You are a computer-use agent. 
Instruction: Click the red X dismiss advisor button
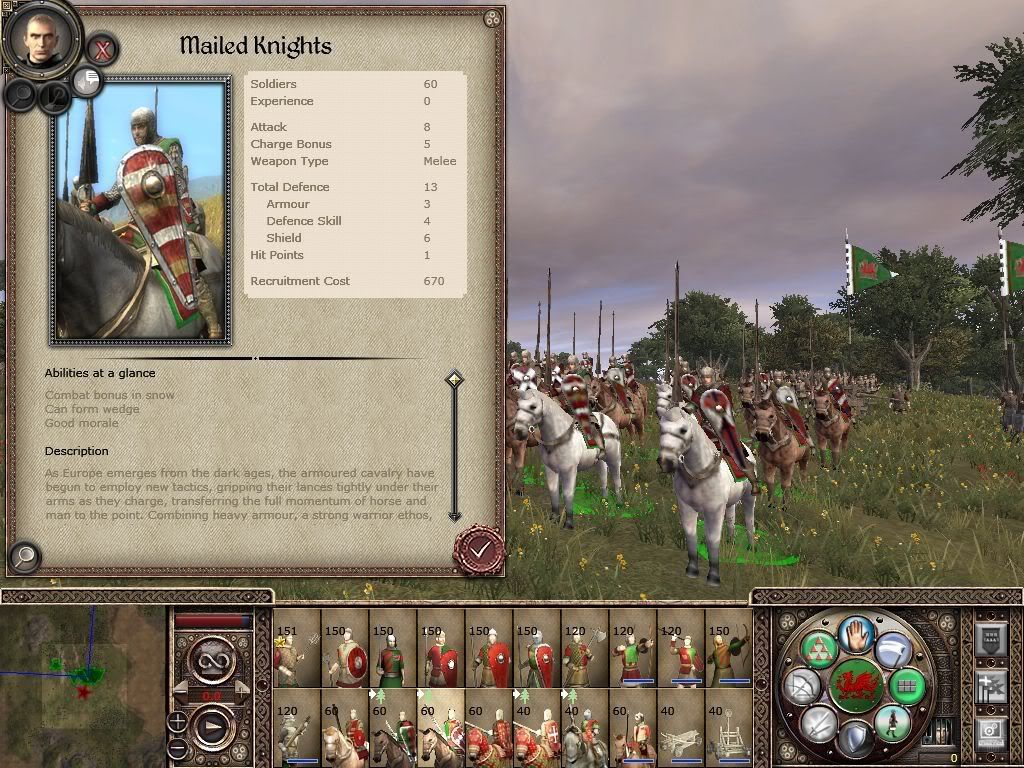coord(102,50)
